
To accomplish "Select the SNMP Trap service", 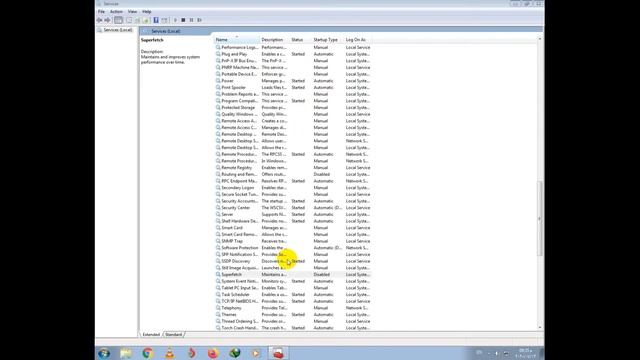I will 293,241.
